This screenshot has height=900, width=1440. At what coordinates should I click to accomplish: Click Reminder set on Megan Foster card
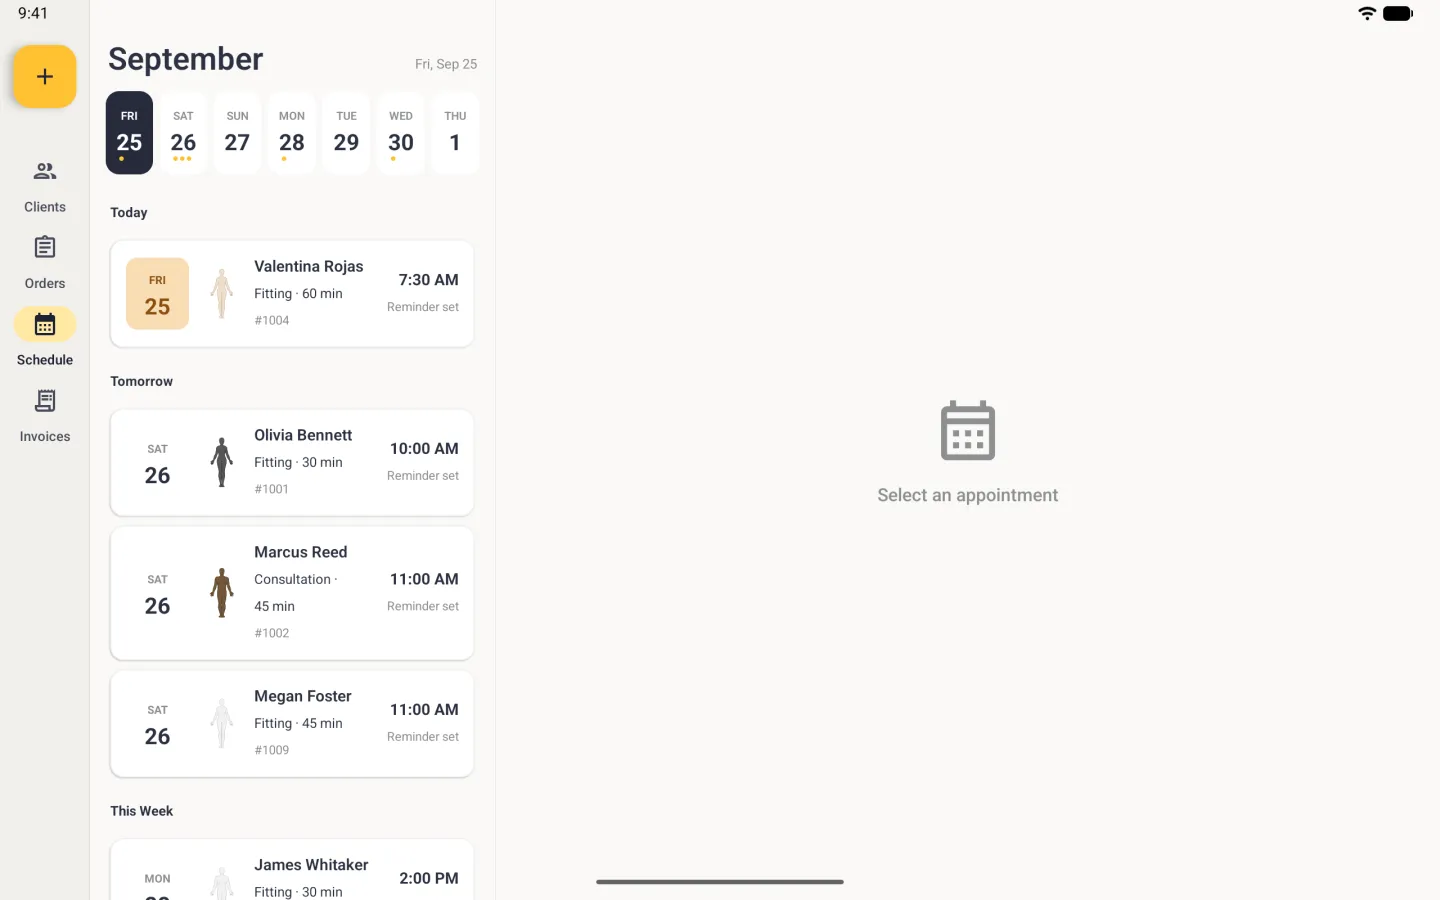[423, 737]
